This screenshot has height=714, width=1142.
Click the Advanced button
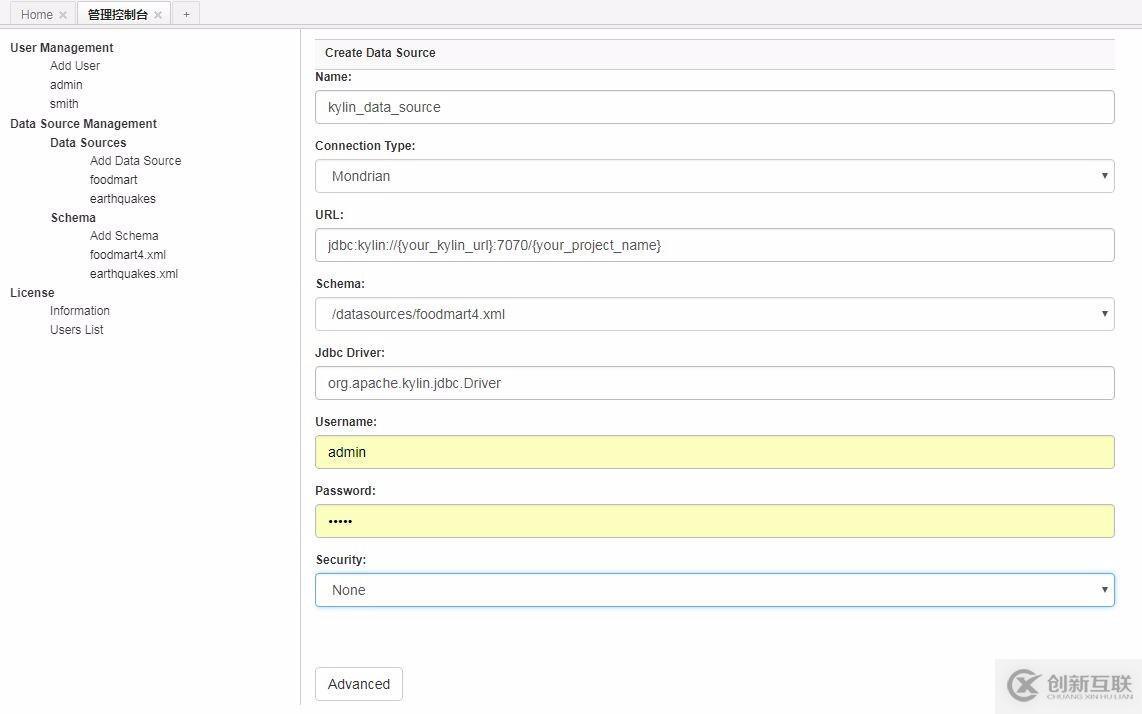pyautogui.click(x=358, y=684)
